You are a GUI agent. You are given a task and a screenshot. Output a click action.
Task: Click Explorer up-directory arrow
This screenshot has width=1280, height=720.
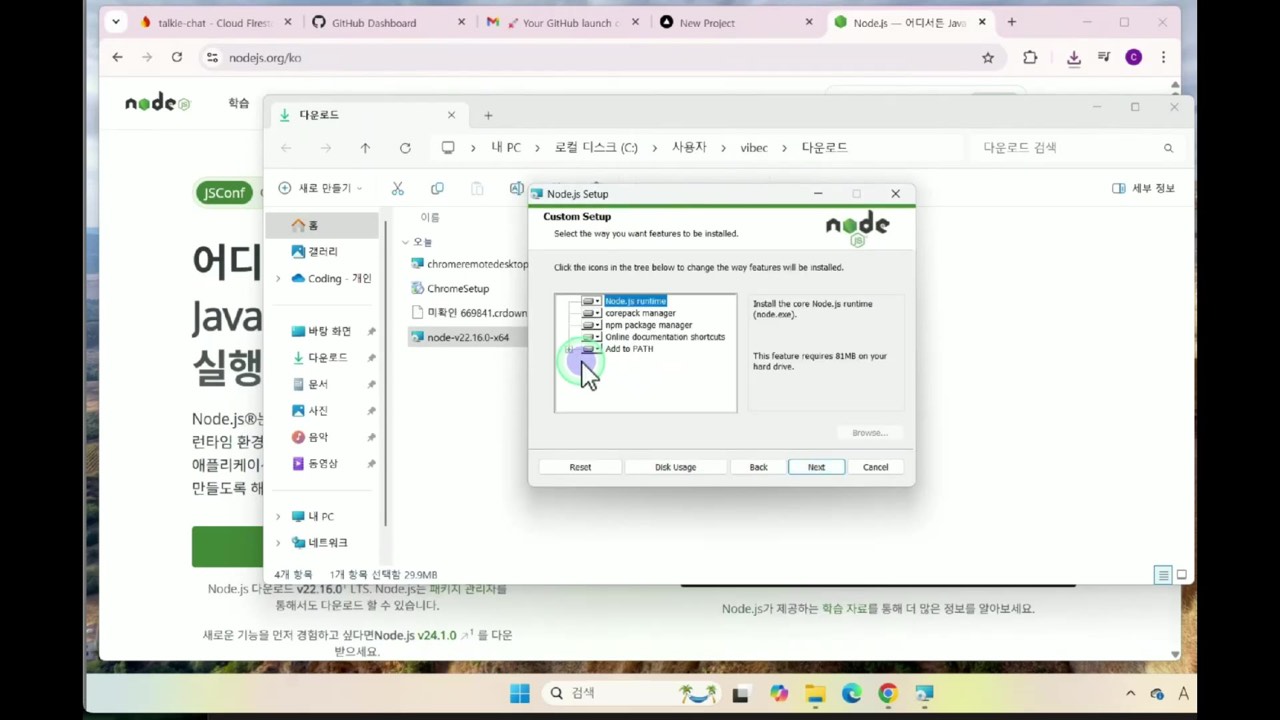365,147
